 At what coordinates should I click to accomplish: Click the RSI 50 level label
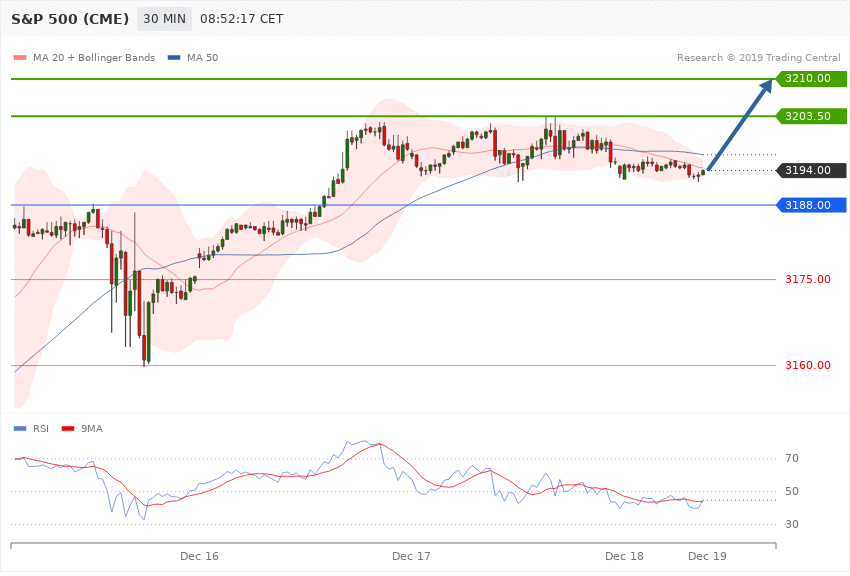(x=791, y=491)
